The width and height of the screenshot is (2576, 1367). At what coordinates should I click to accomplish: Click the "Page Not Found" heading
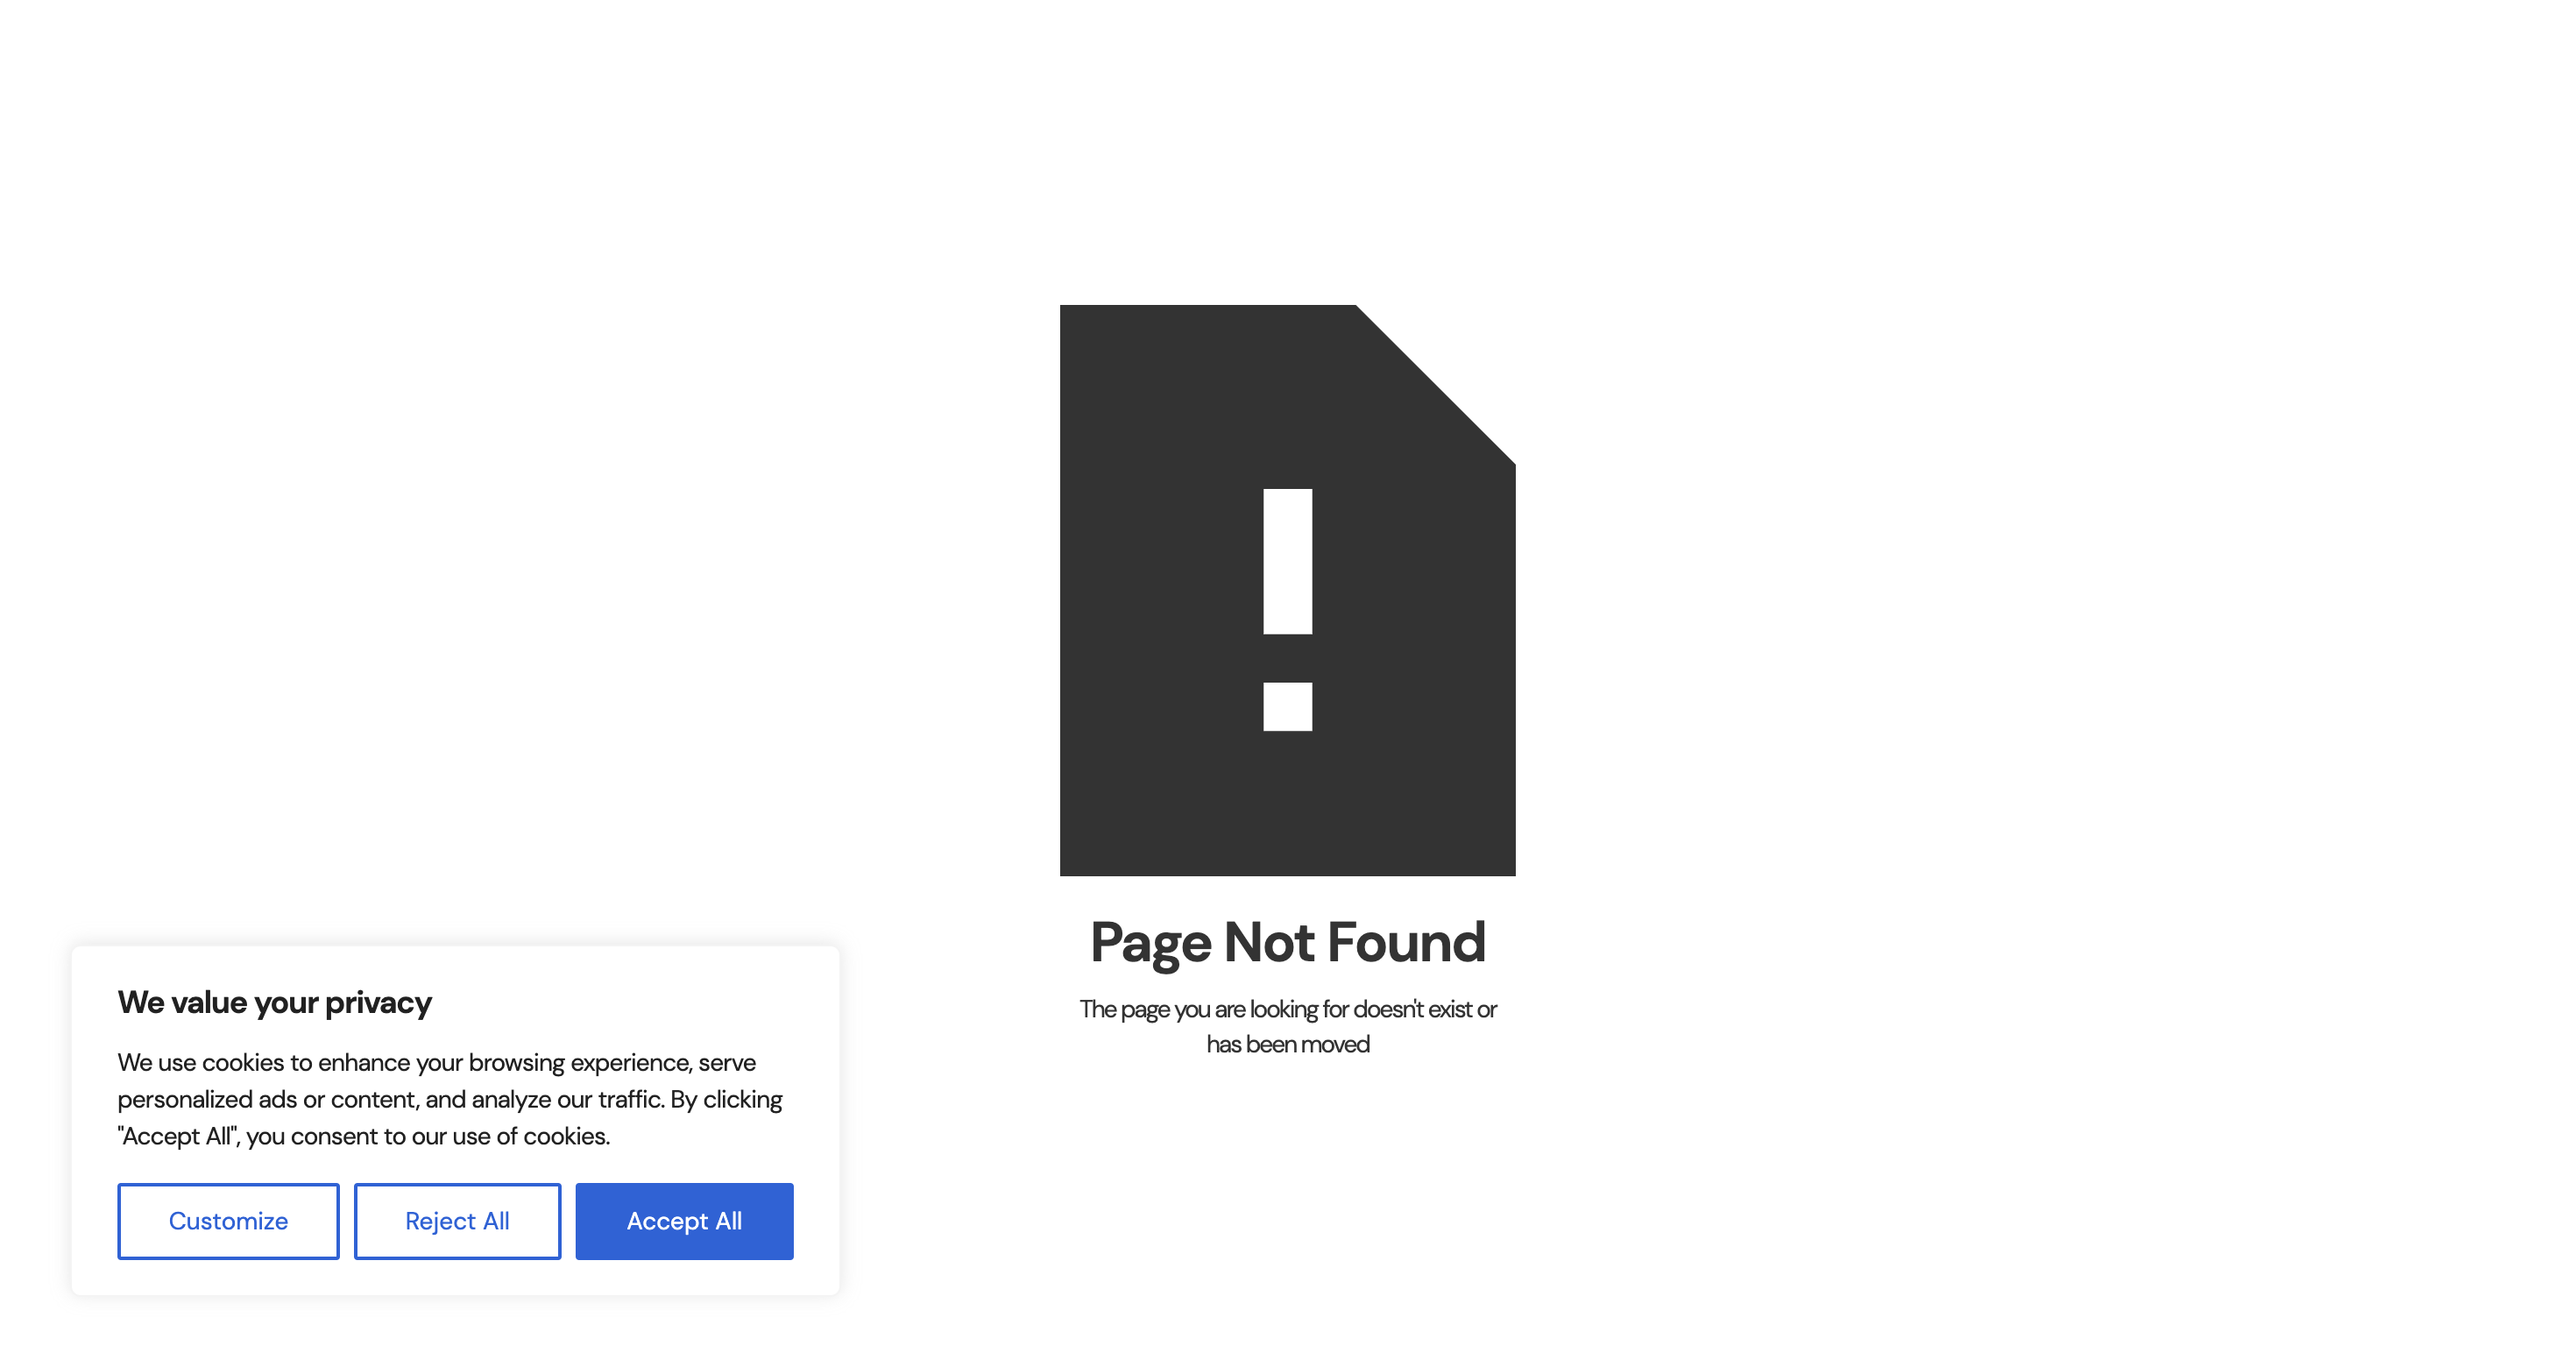tap(1287, 942)
